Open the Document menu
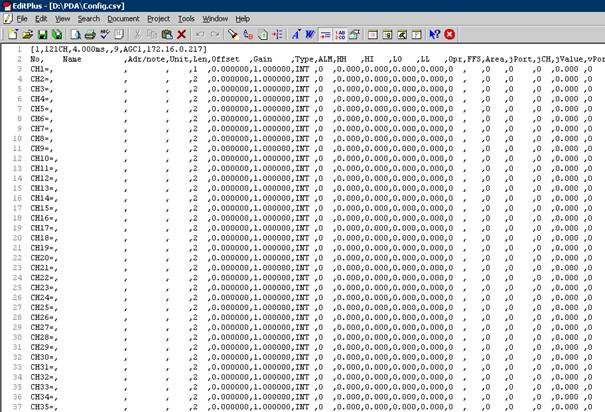 click(x=123, y=19)
